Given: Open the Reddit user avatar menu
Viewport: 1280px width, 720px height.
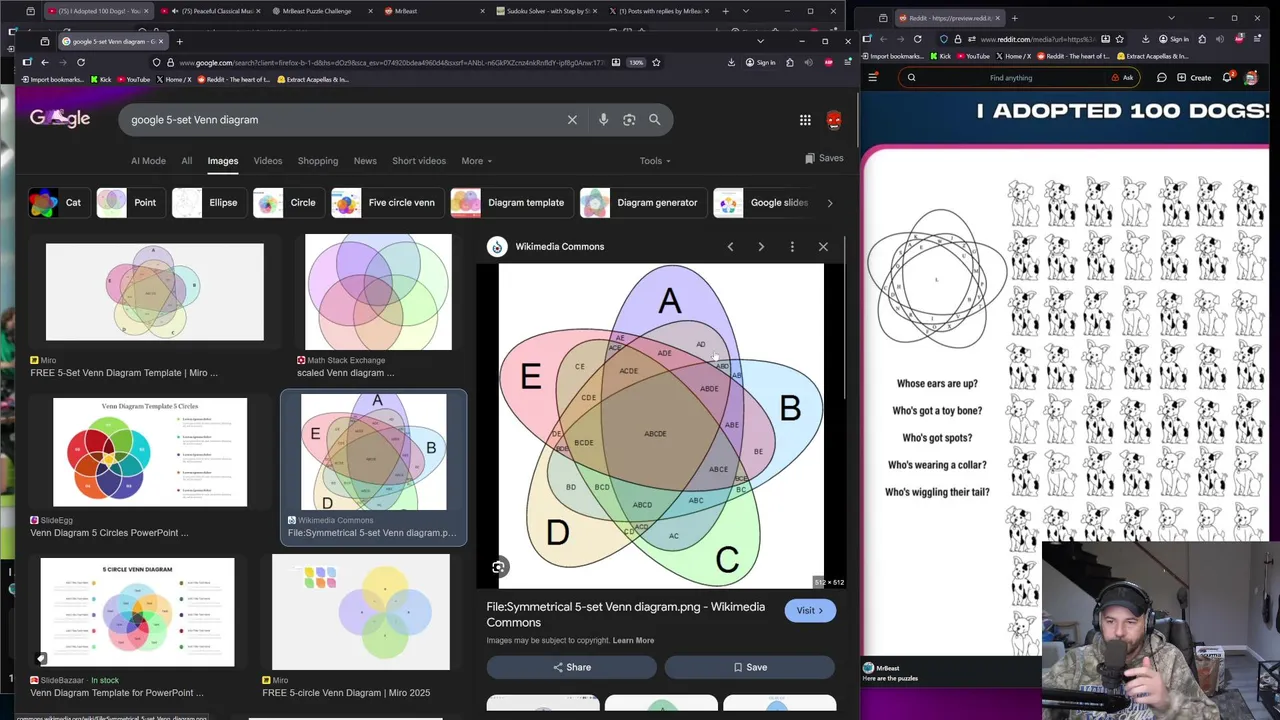Looking at the screenshot, I should pyautogui.click(x=1251, y=77).
